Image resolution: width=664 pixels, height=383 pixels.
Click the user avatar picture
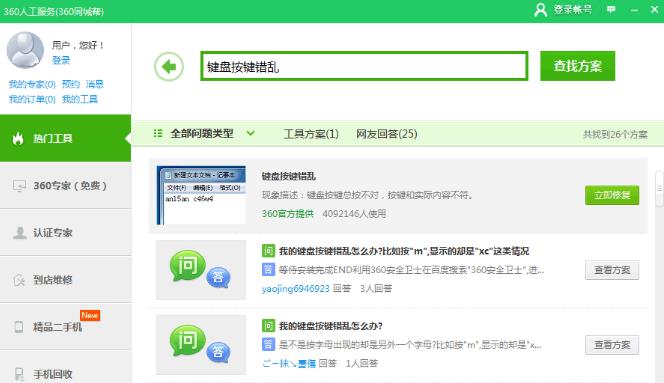pos(25,50)
